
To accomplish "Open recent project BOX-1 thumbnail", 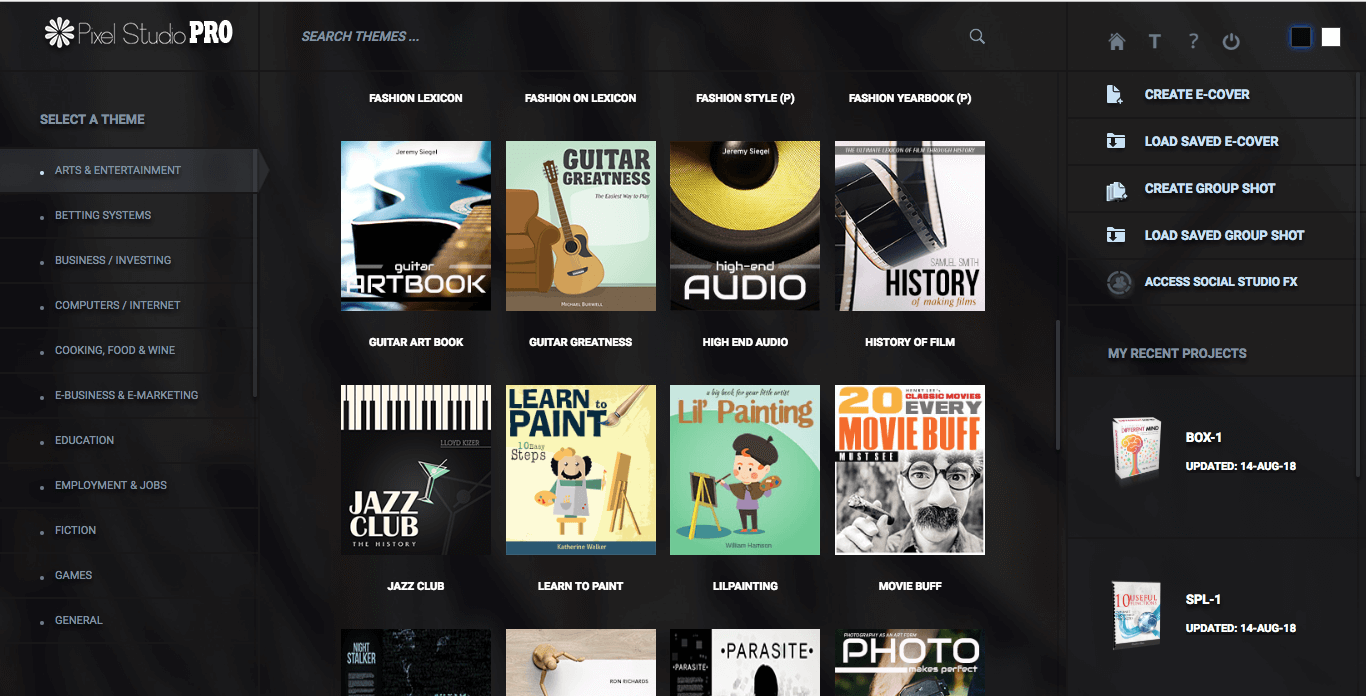I will (1137, 450).
